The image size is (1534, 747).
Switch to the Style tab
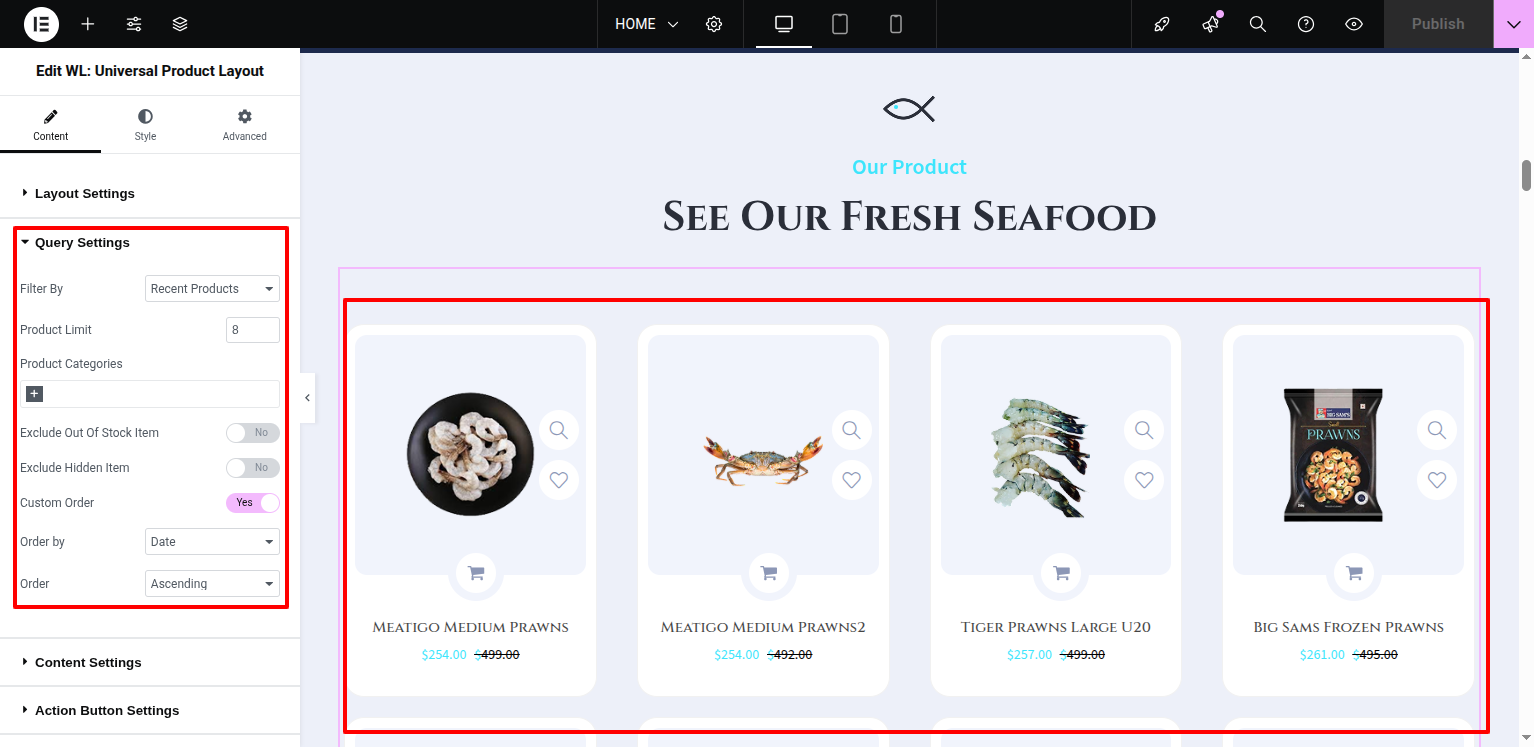click(x=145, y=125)
